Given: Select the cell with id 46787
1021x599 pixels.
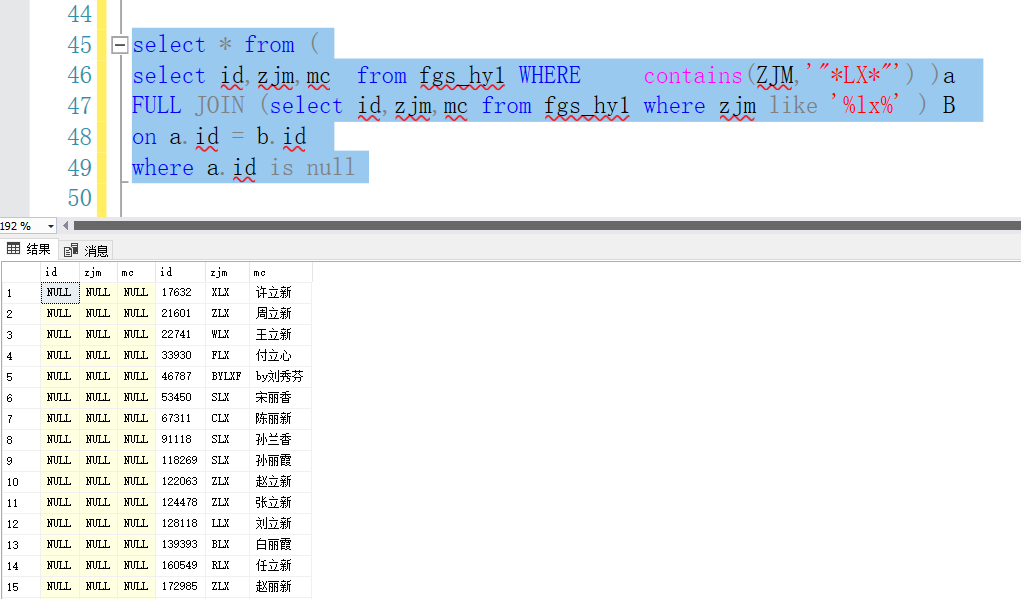Looking at the screenshot, I should click(180, 376).
